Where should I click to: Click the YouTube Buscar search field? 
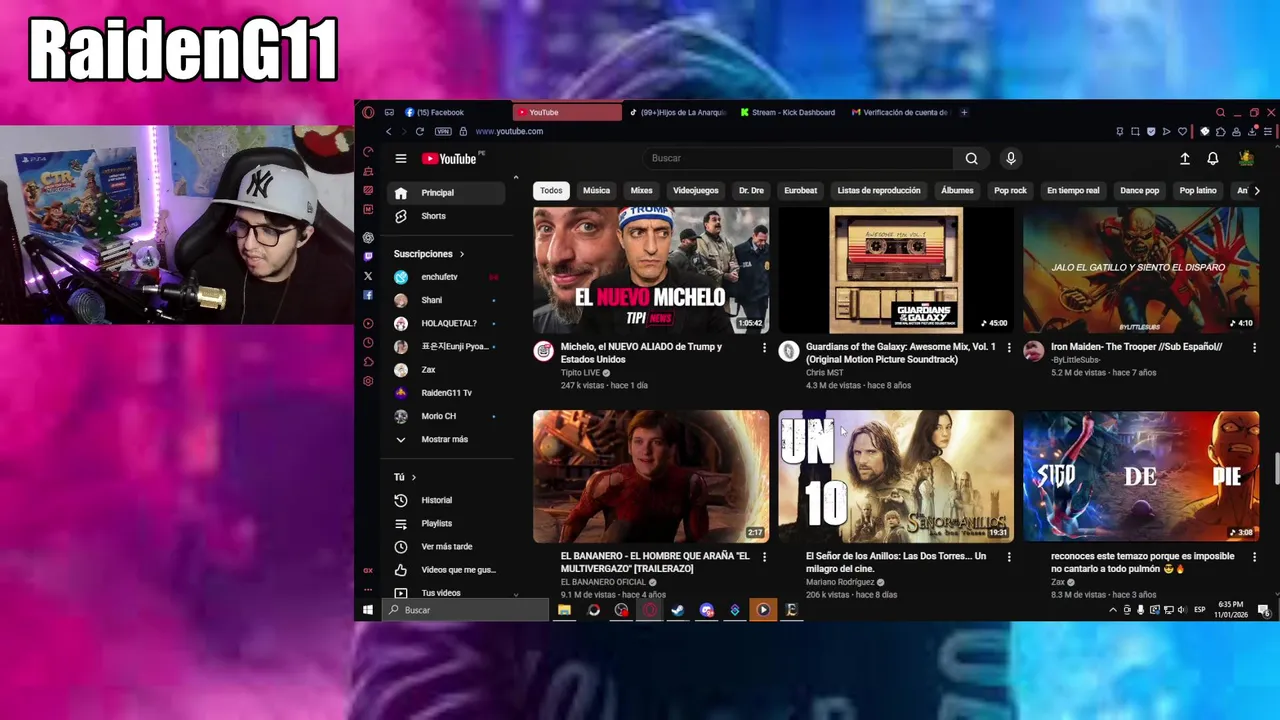pyautogui.click(x=798, y=158)
